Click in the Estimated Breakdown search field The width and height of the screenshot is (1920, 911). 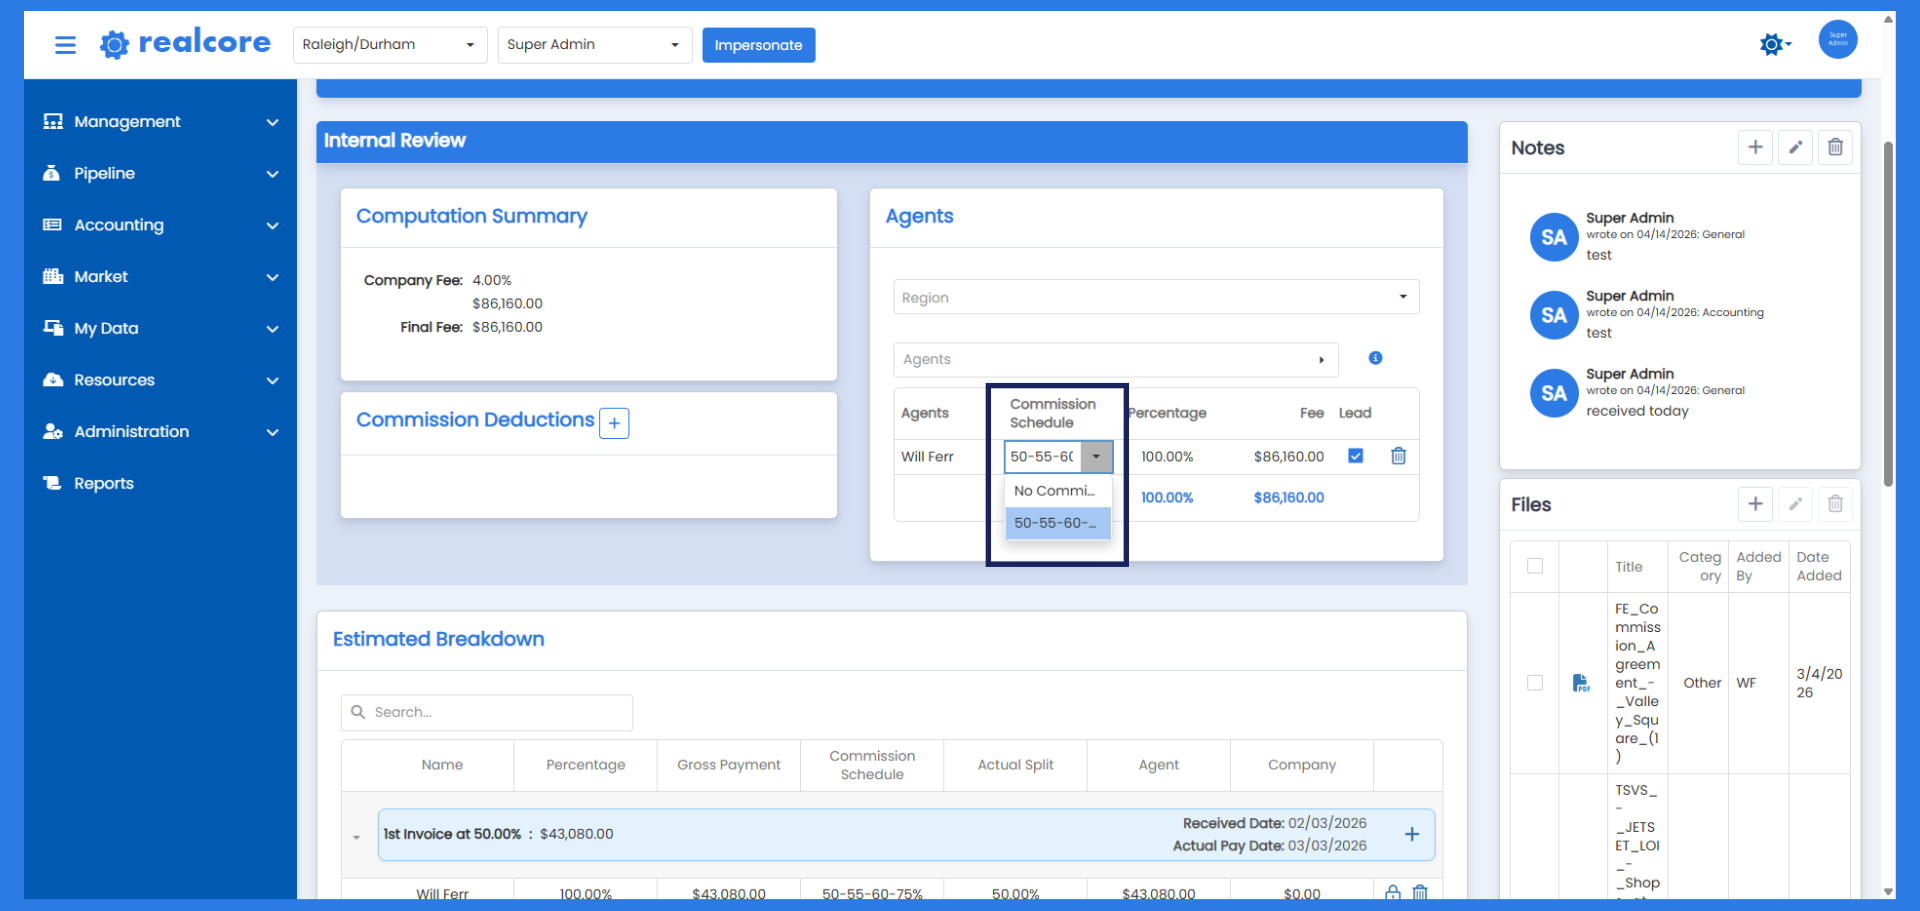[487, 712]
